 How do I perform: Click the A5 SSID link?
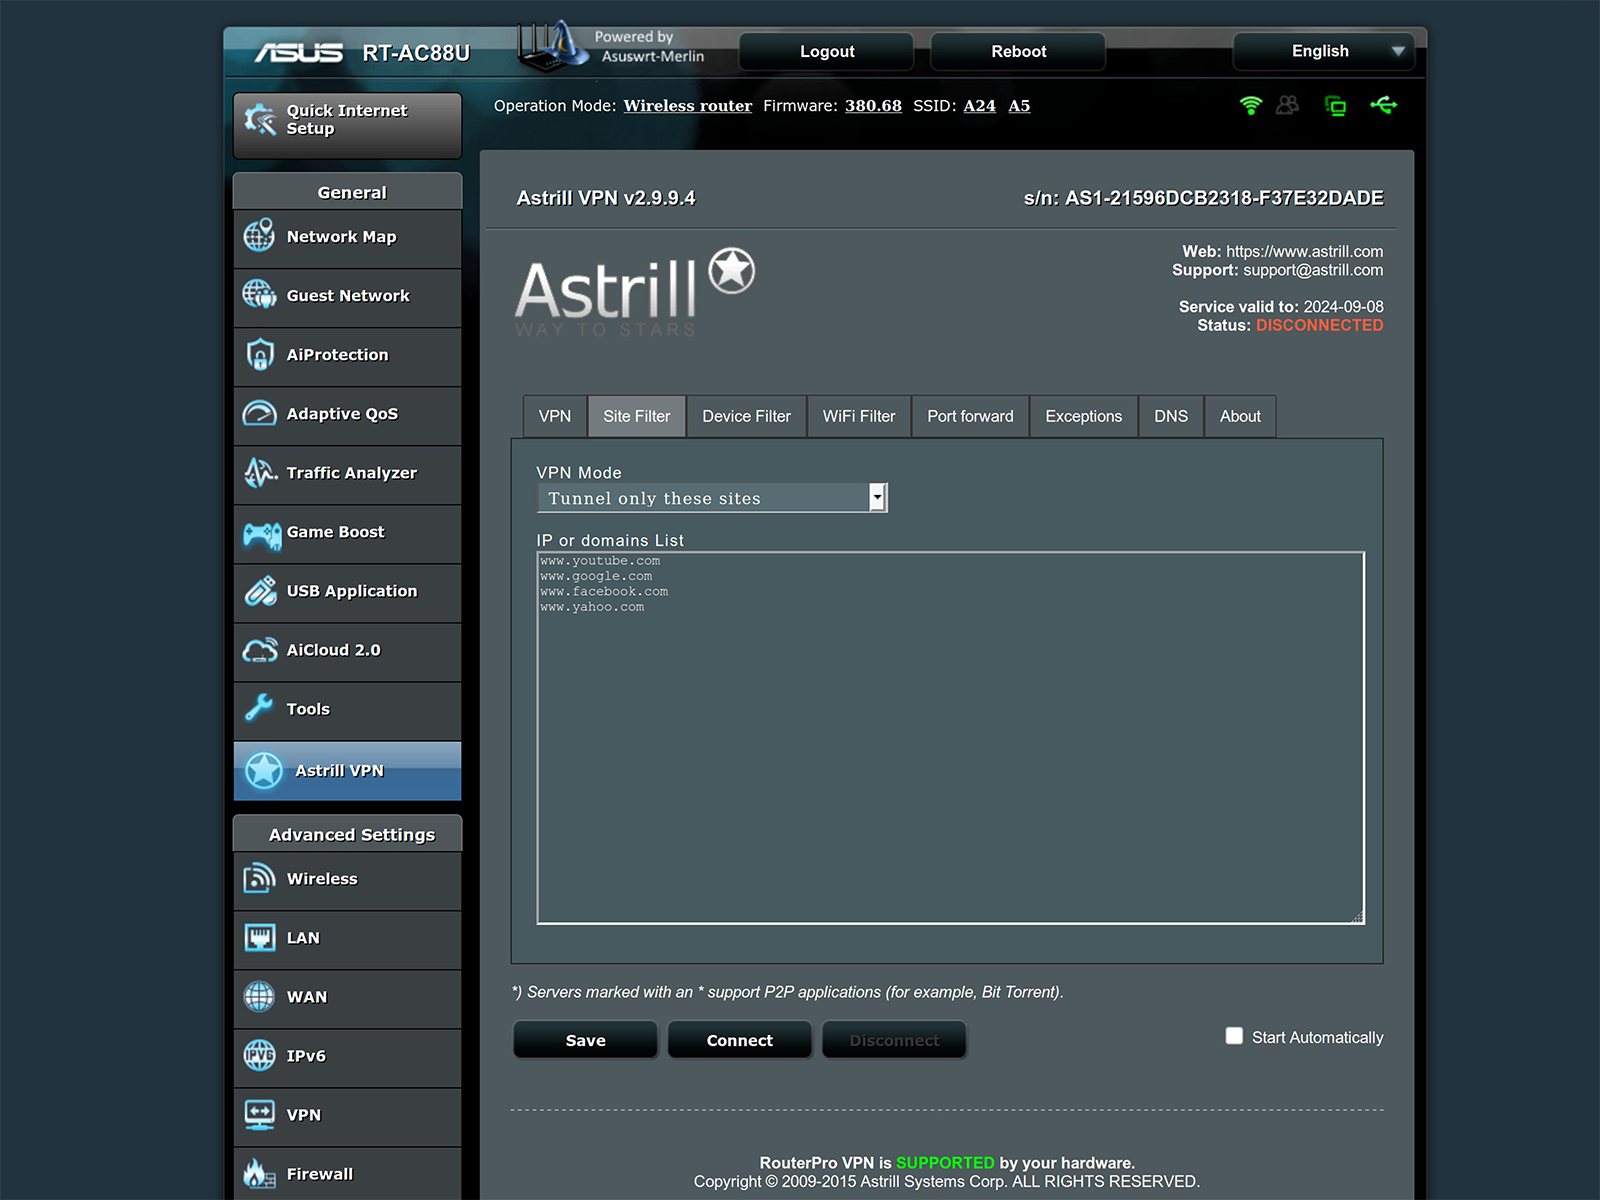click(1019, 106)
